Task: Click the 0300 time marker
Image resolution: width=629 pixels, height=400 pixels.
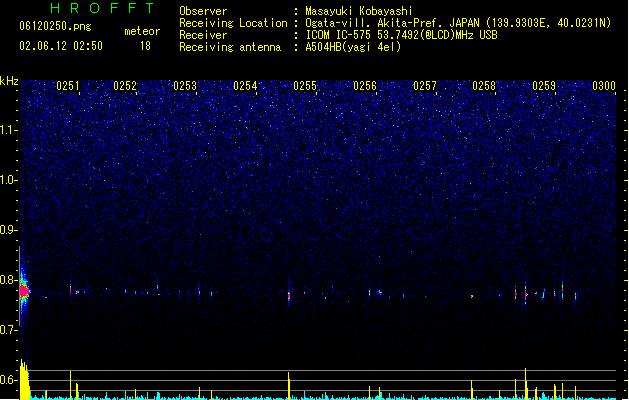Action: [x=604, y=86]
